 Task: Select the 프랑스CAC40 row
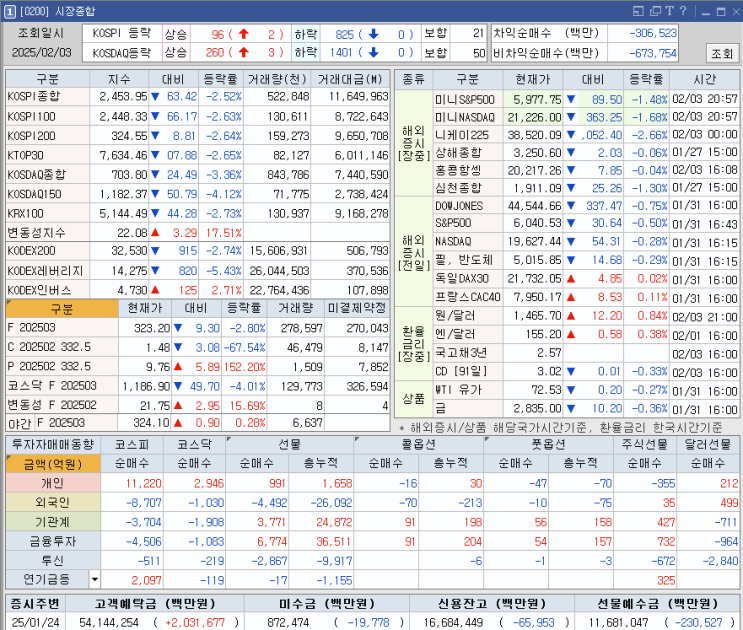pyautogui.click(x=586, y=297)
